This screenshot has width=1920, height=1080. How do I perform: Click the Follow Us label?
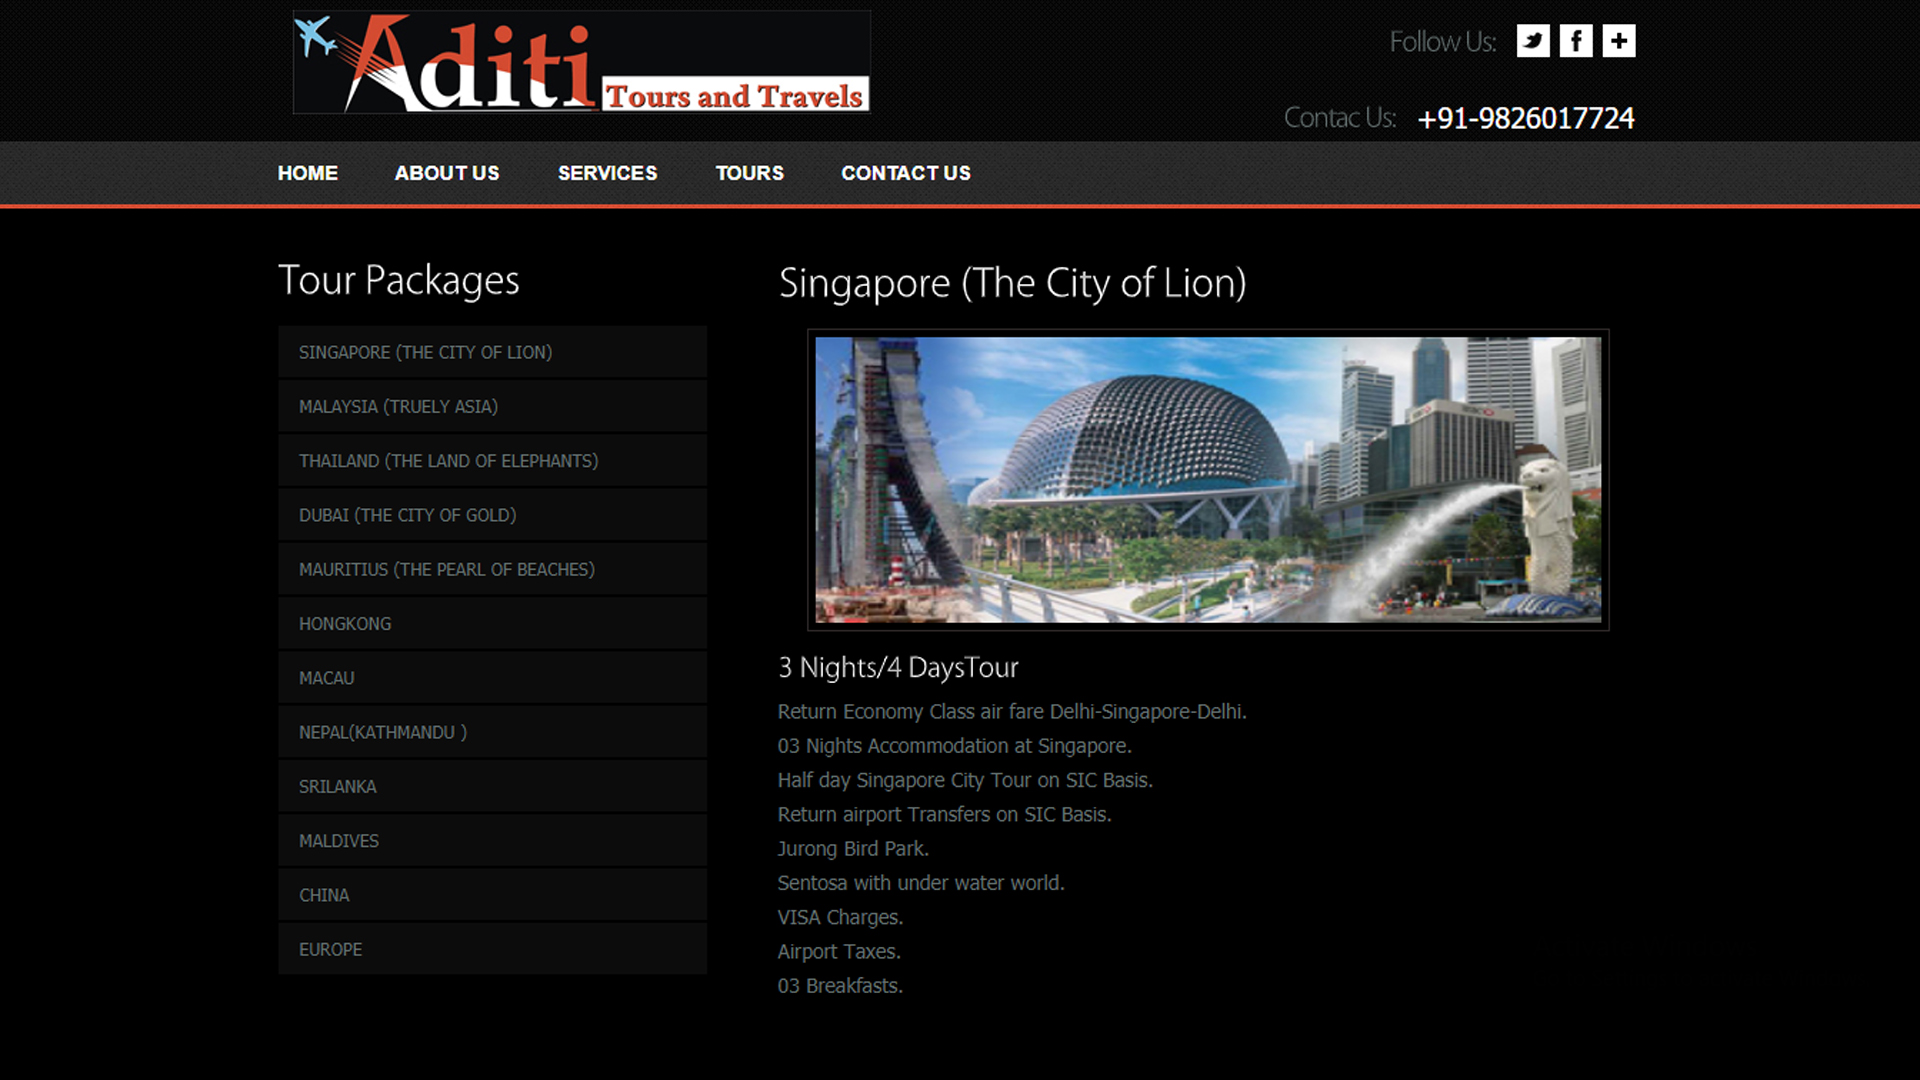(1442, 42)
